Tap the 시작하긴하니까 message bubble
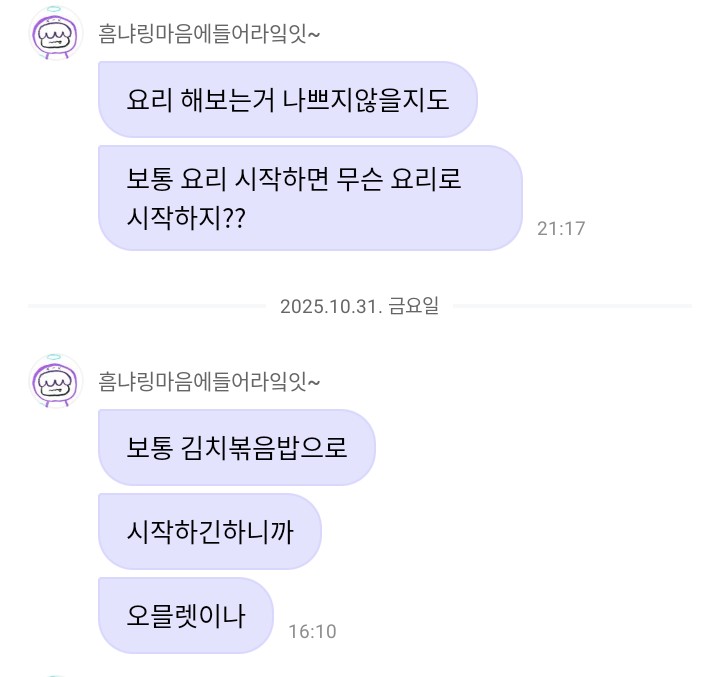The height and width of the screenshot is (677, 720). (210, 531)
